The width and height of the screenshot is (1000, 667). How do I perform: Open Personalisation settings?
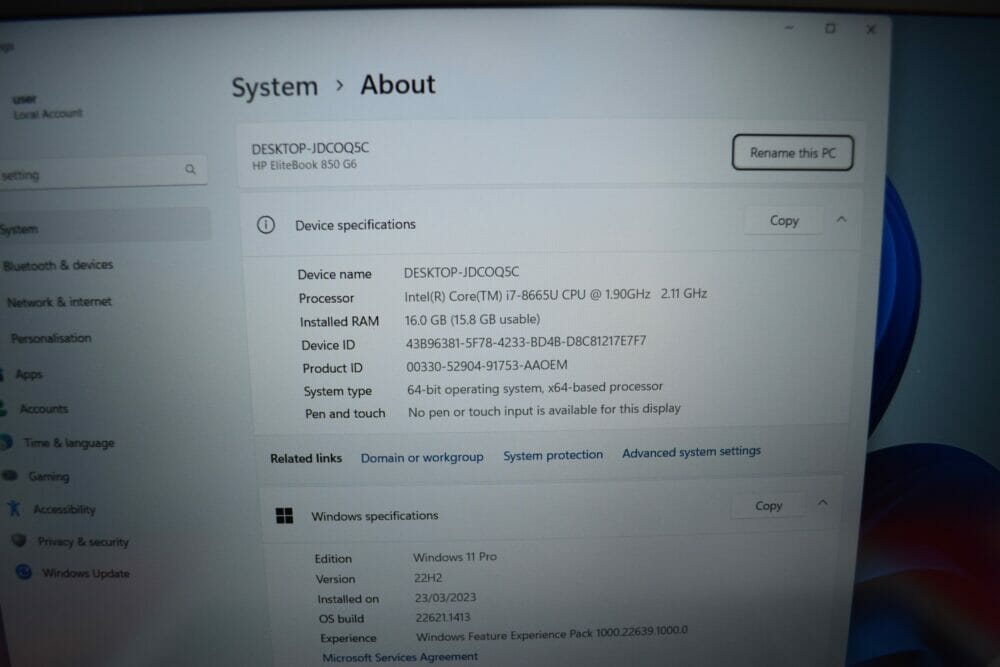[51, 338]
